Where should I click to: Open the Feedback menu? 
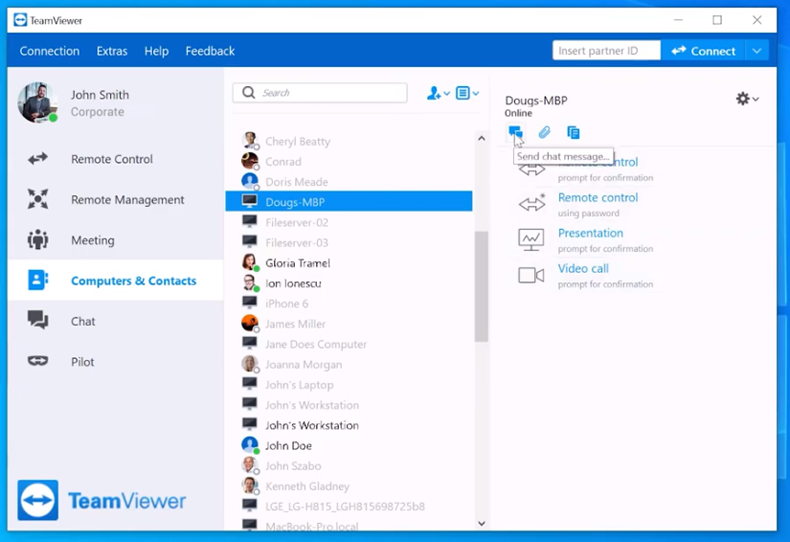tap(210, 51)
